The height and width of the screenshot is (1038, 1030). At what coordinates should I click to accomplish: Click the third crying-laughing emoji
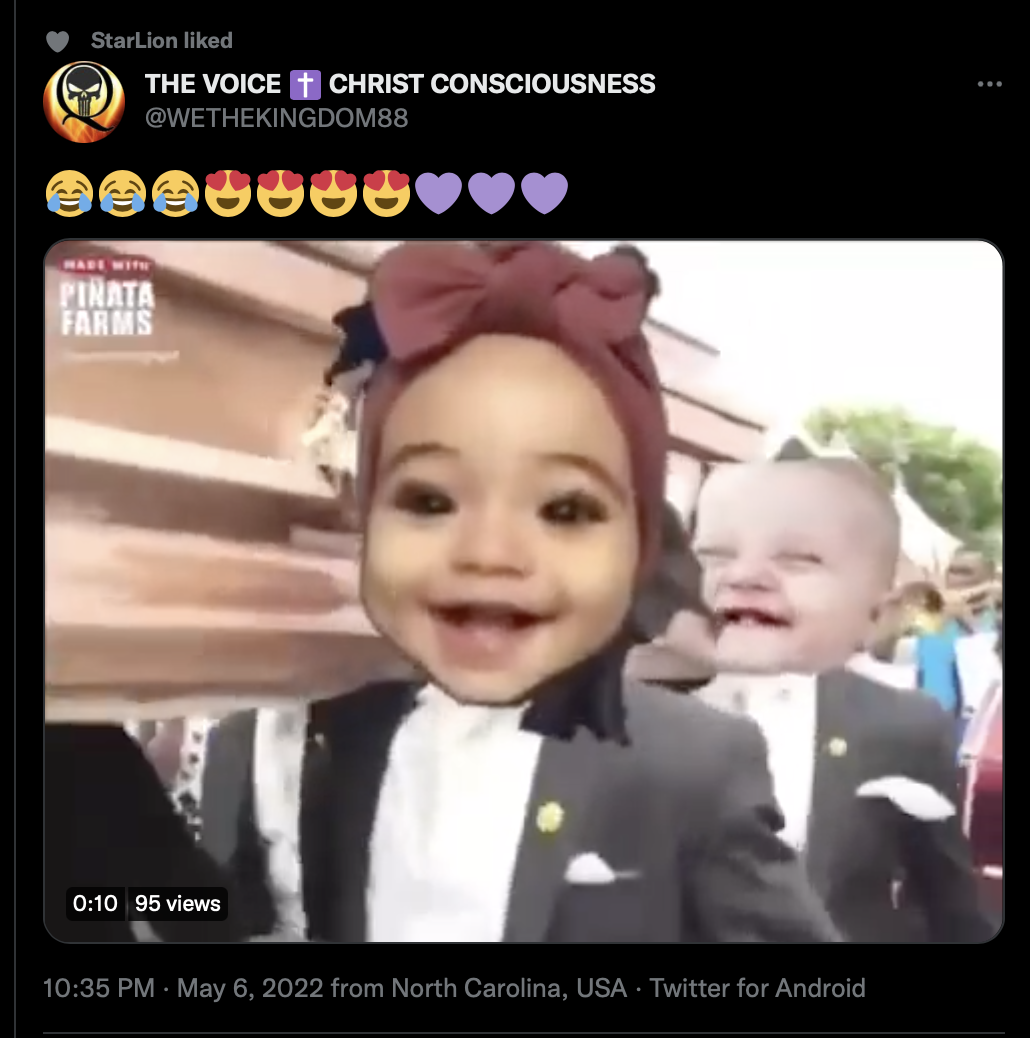pos(175,193)
